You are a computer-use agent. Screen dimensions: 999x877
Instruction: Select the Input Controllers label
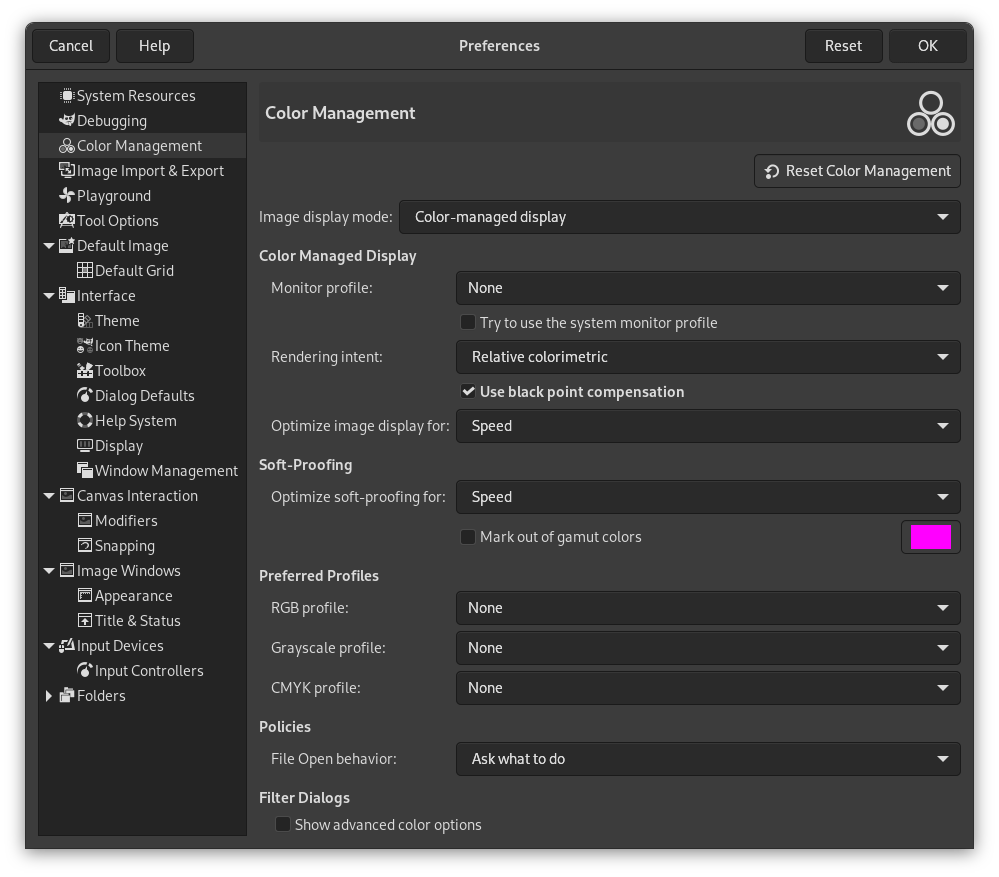(149, 671)
